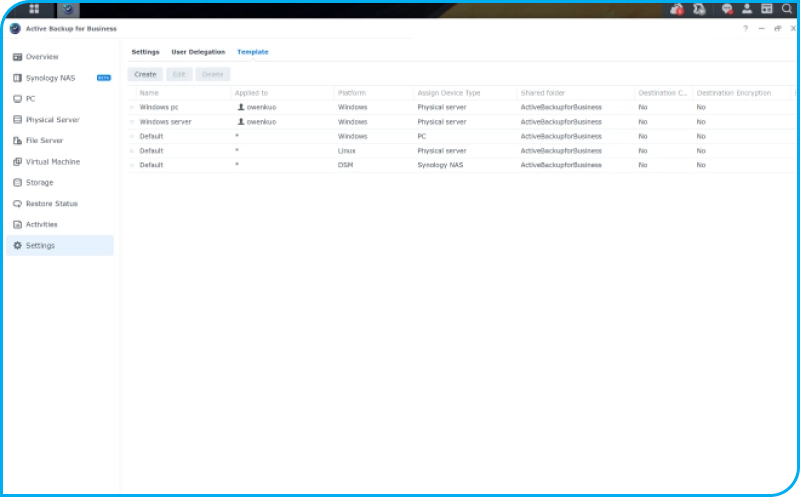Click the owenkuo user icon in Windows server row
This screenshot has height=497, width=800.
point(241,121)
